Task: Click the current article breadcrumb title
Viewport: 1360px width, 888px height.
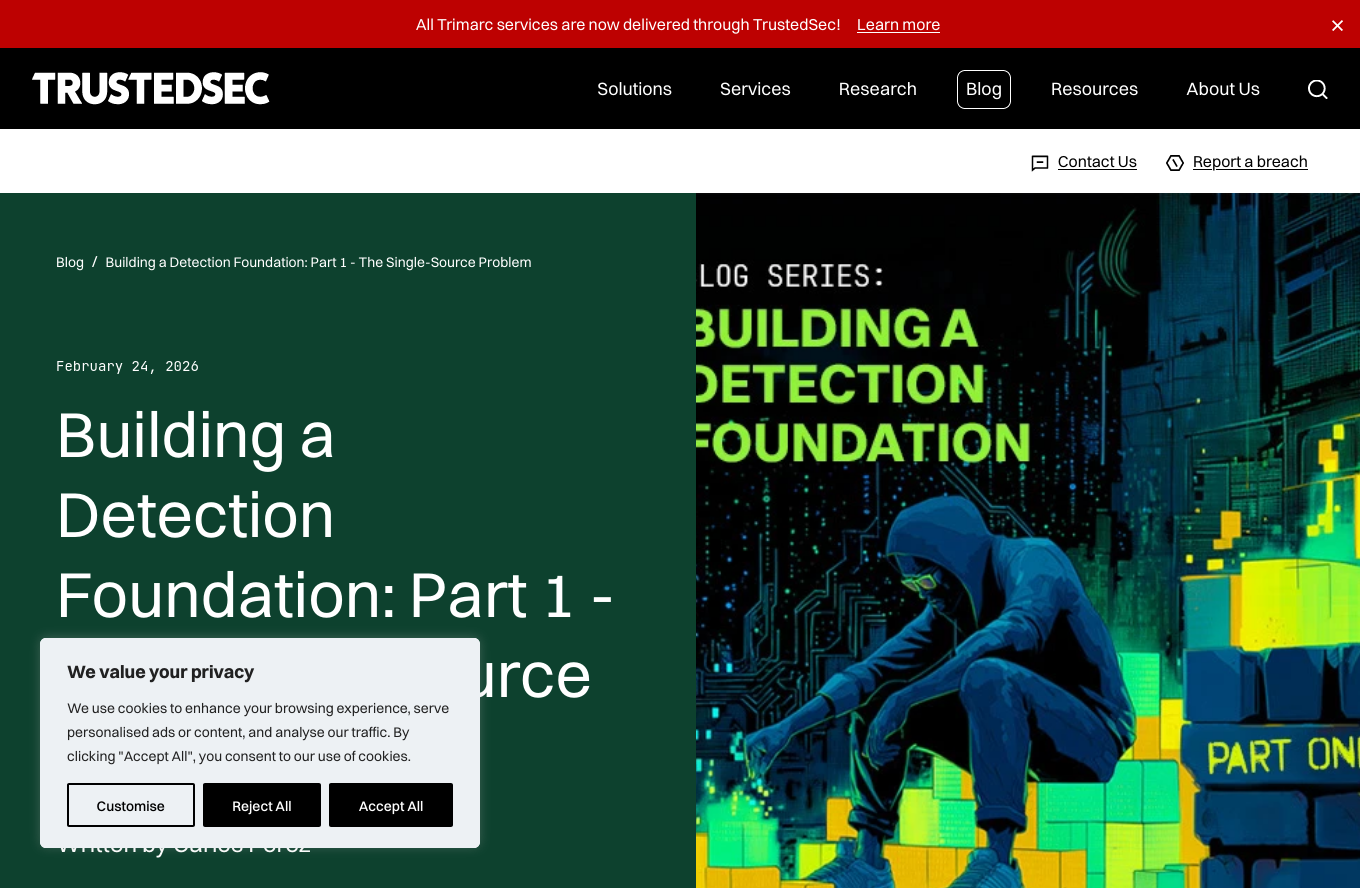Action: pos(318,262)
